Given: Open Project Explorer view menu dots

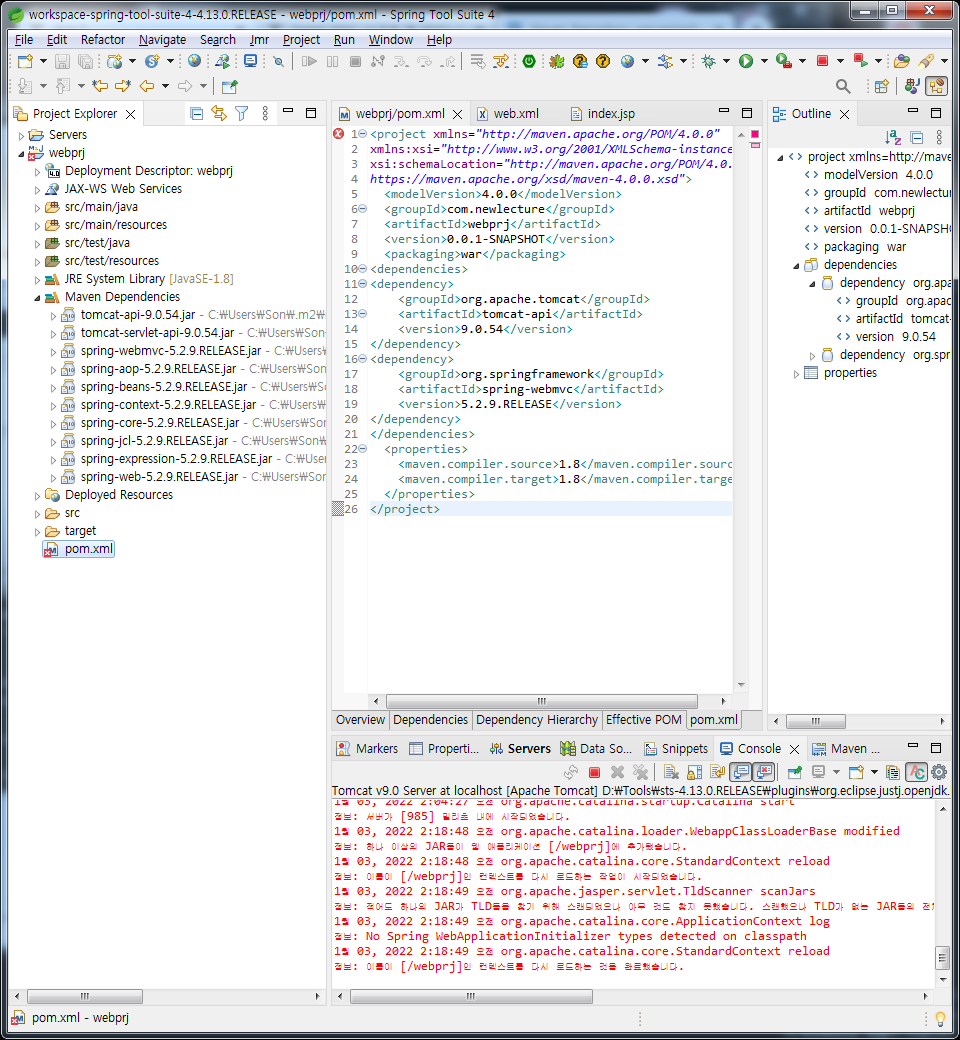Looking at the screenshot, I should [265, 113].
